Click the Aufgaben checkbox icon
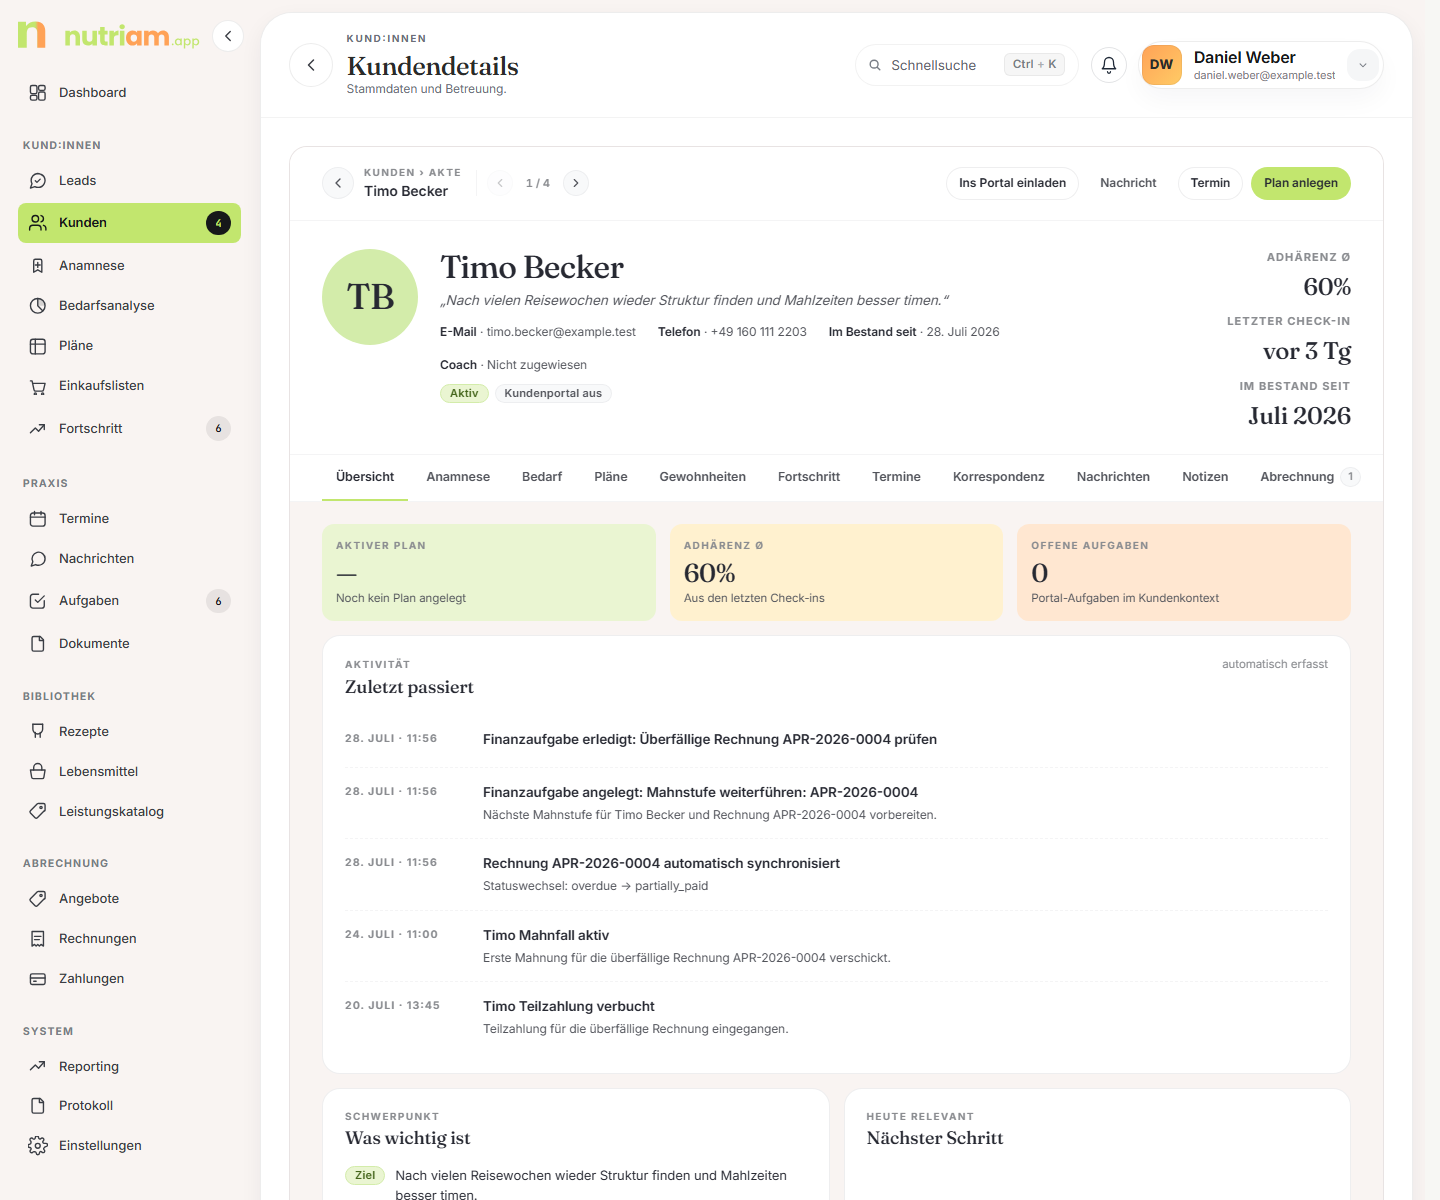1440x1200 pixels. [38, 601]
